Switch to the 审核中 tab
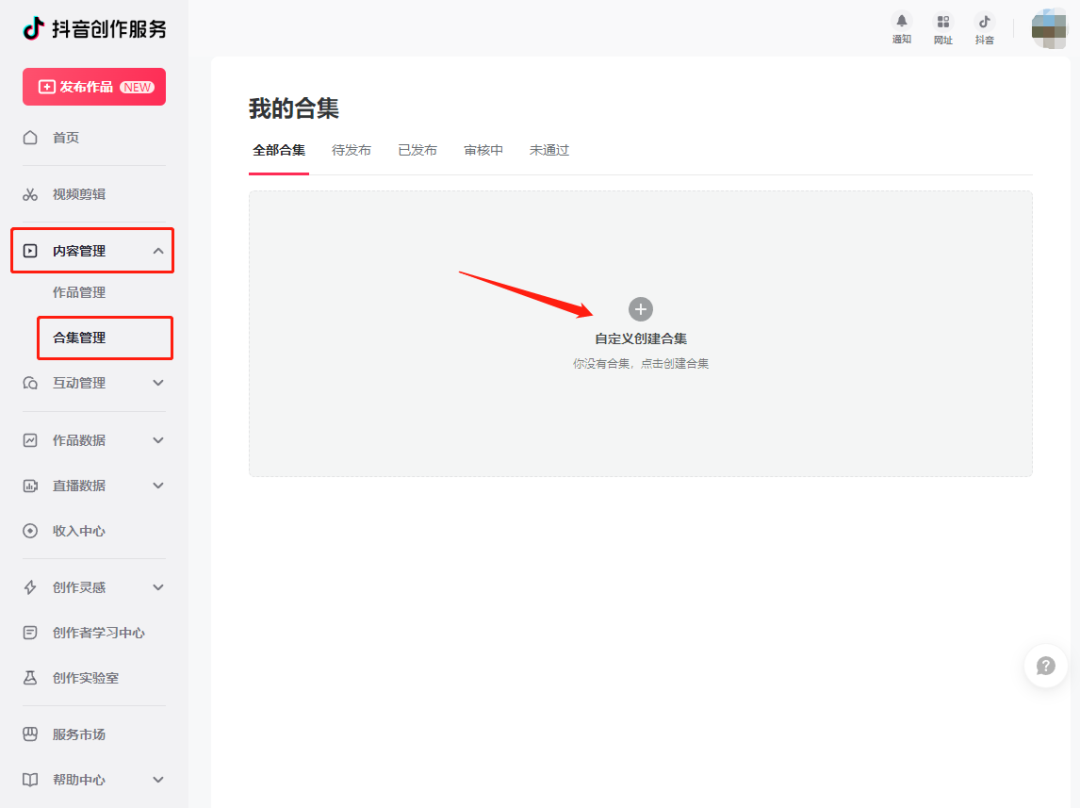 (483, 150)
